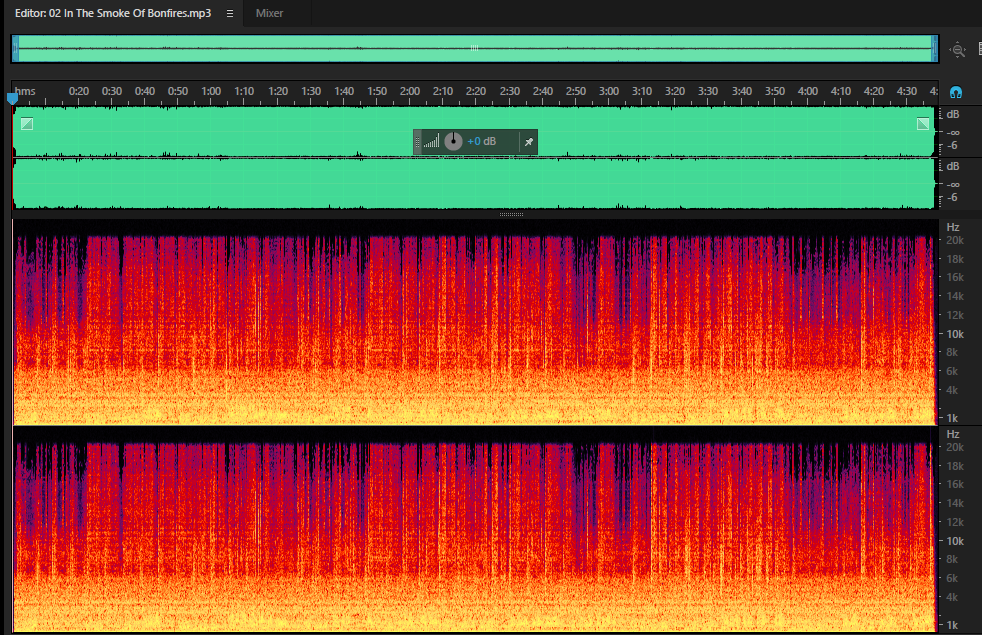This screenshot has width=982, height=635.
Task: Click the navigator's right zoom edge handle
Action: (934, 49)
